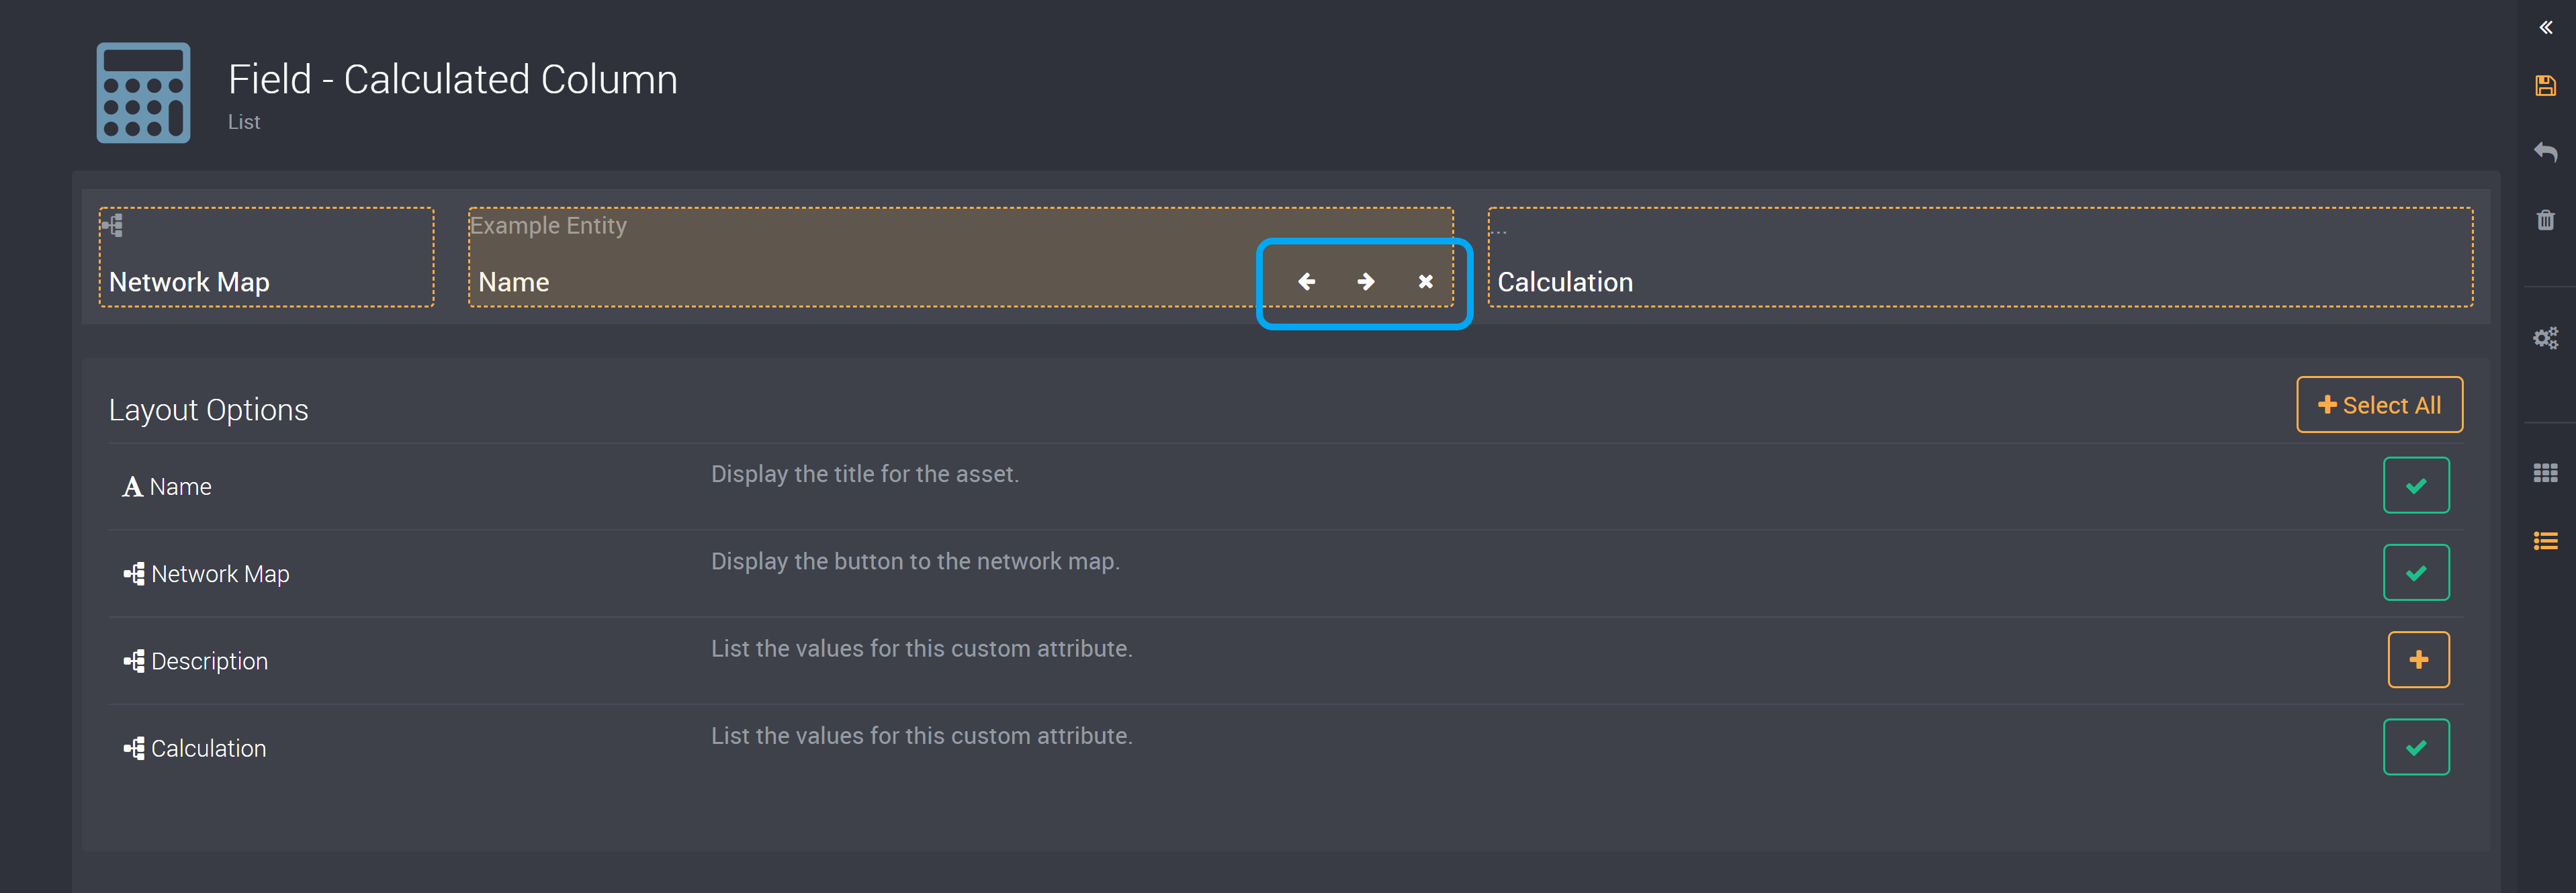Toggle the Name layout option checkmark
Image resolution: width=2576 pixels, height=893 pixels.
pos(2416,486)
